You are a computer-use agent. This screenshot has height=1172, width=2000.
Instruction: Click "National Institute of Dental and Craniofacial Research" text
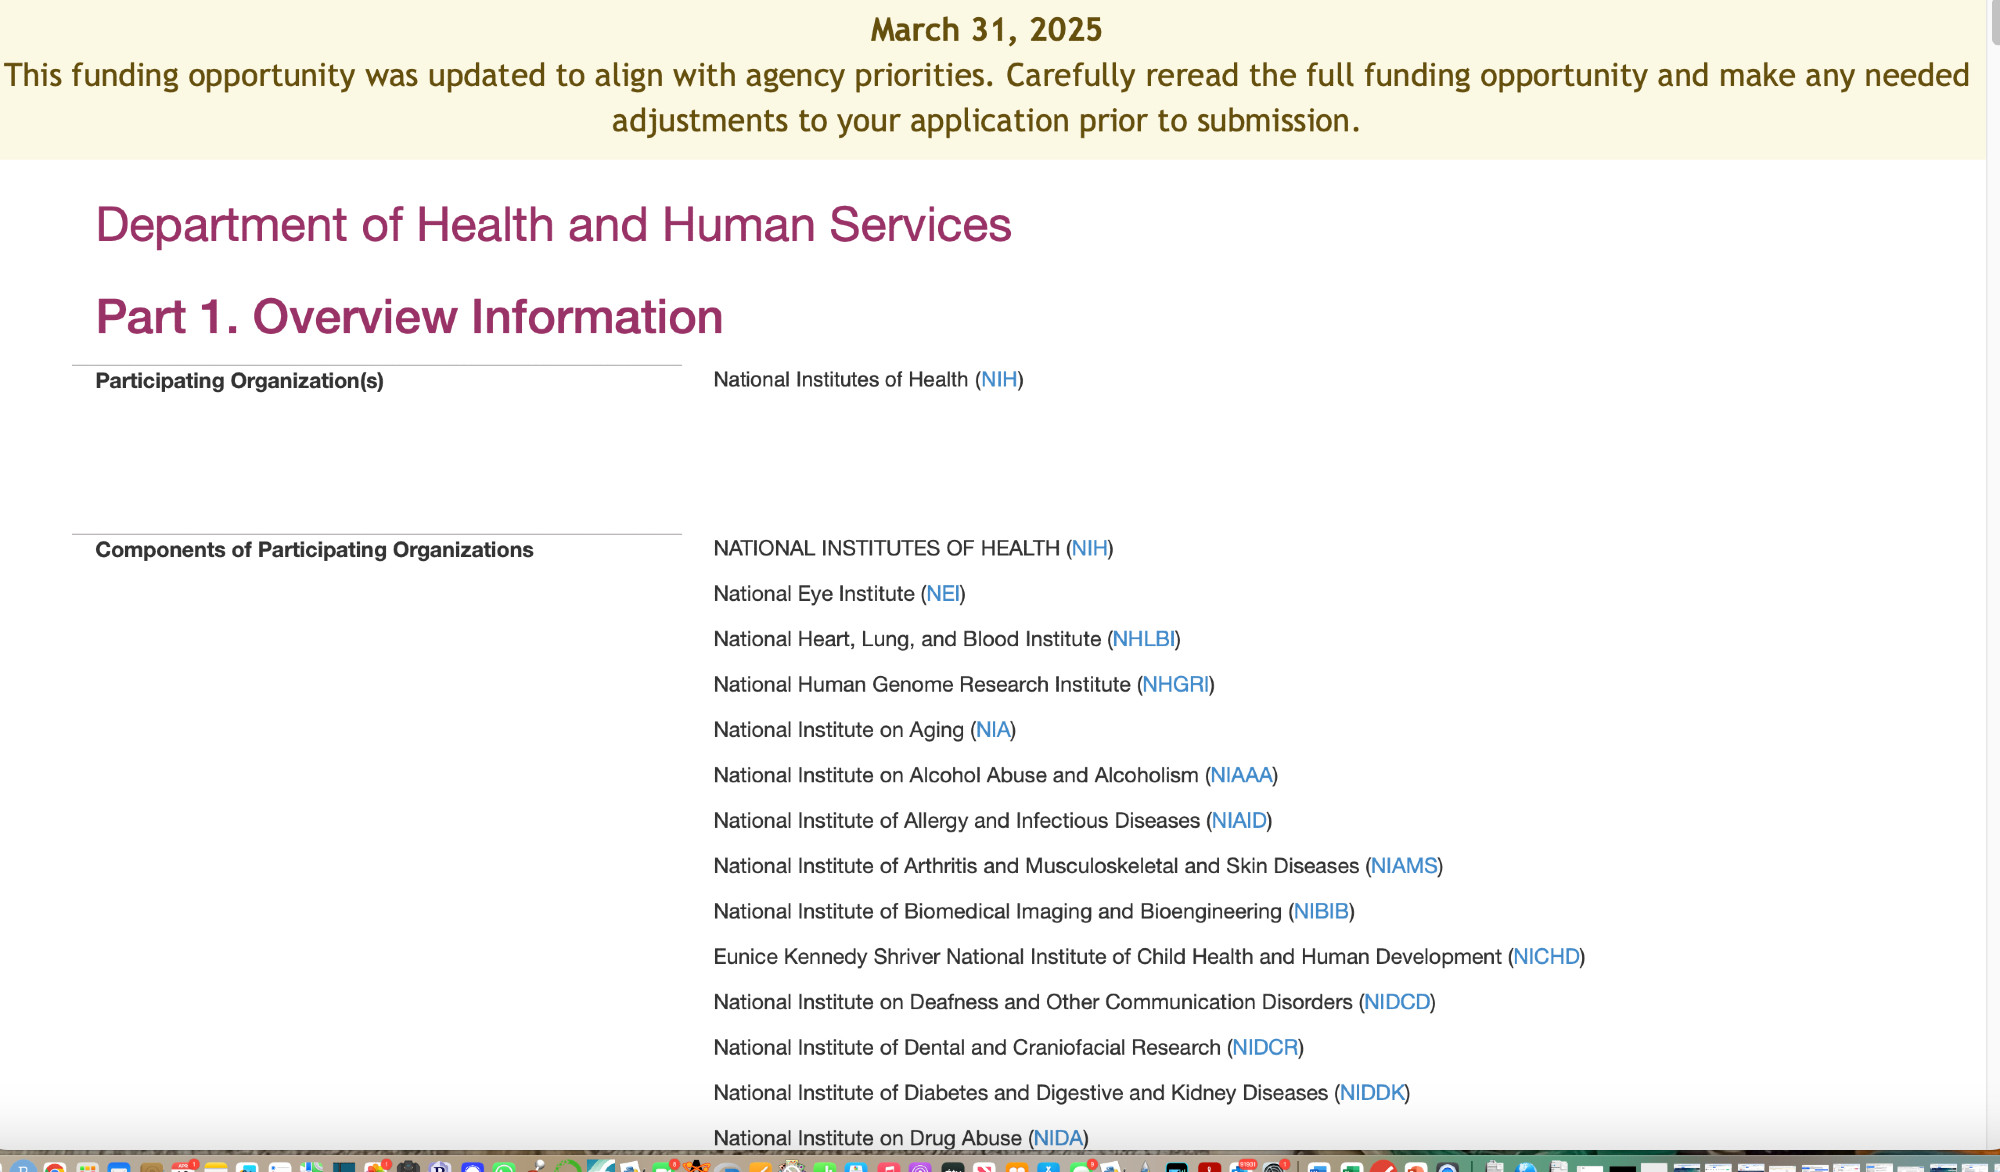tap(967, 1048)
